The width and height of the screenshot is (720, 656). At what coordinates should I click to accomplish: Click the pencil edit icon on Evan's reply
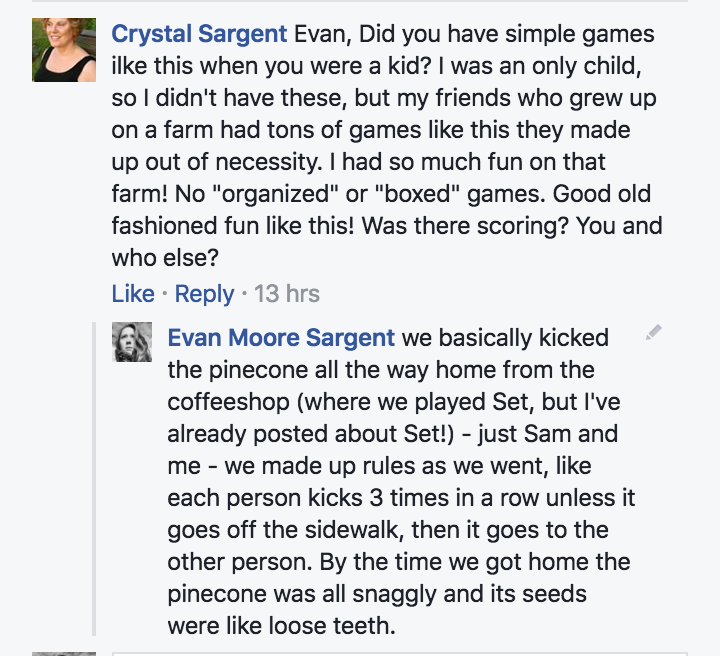654,333
